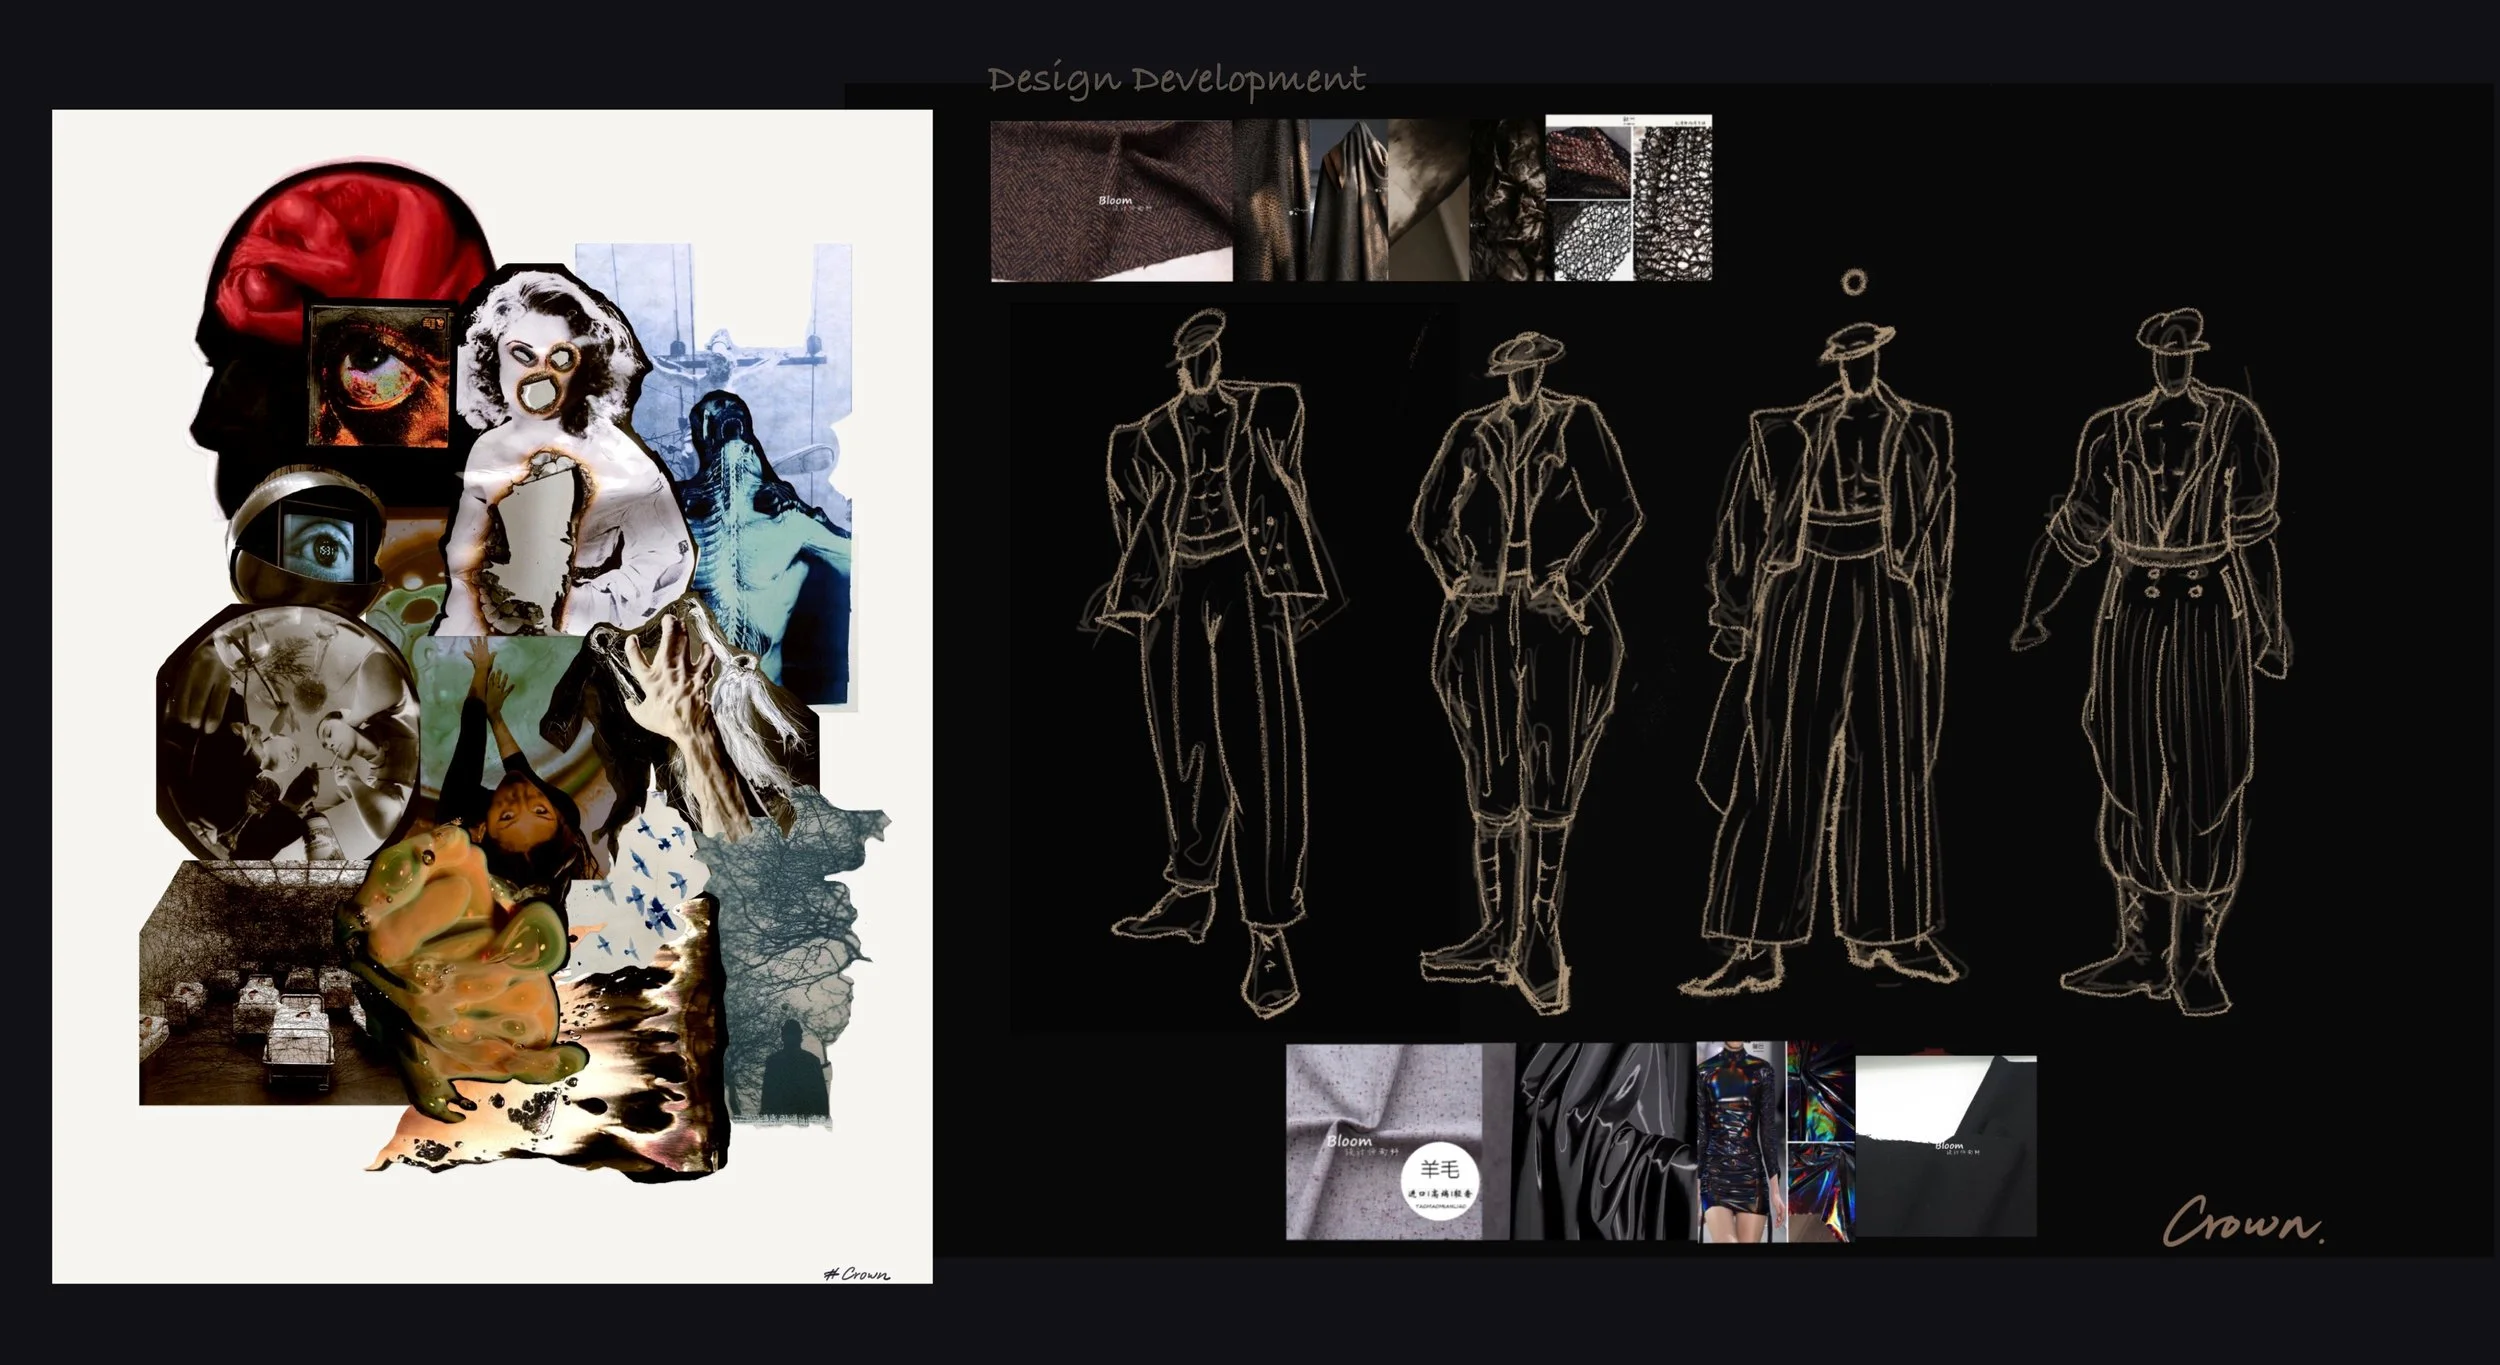
Task: Click the white round 羊毛 label badge
Action: click(1440, 1182)
